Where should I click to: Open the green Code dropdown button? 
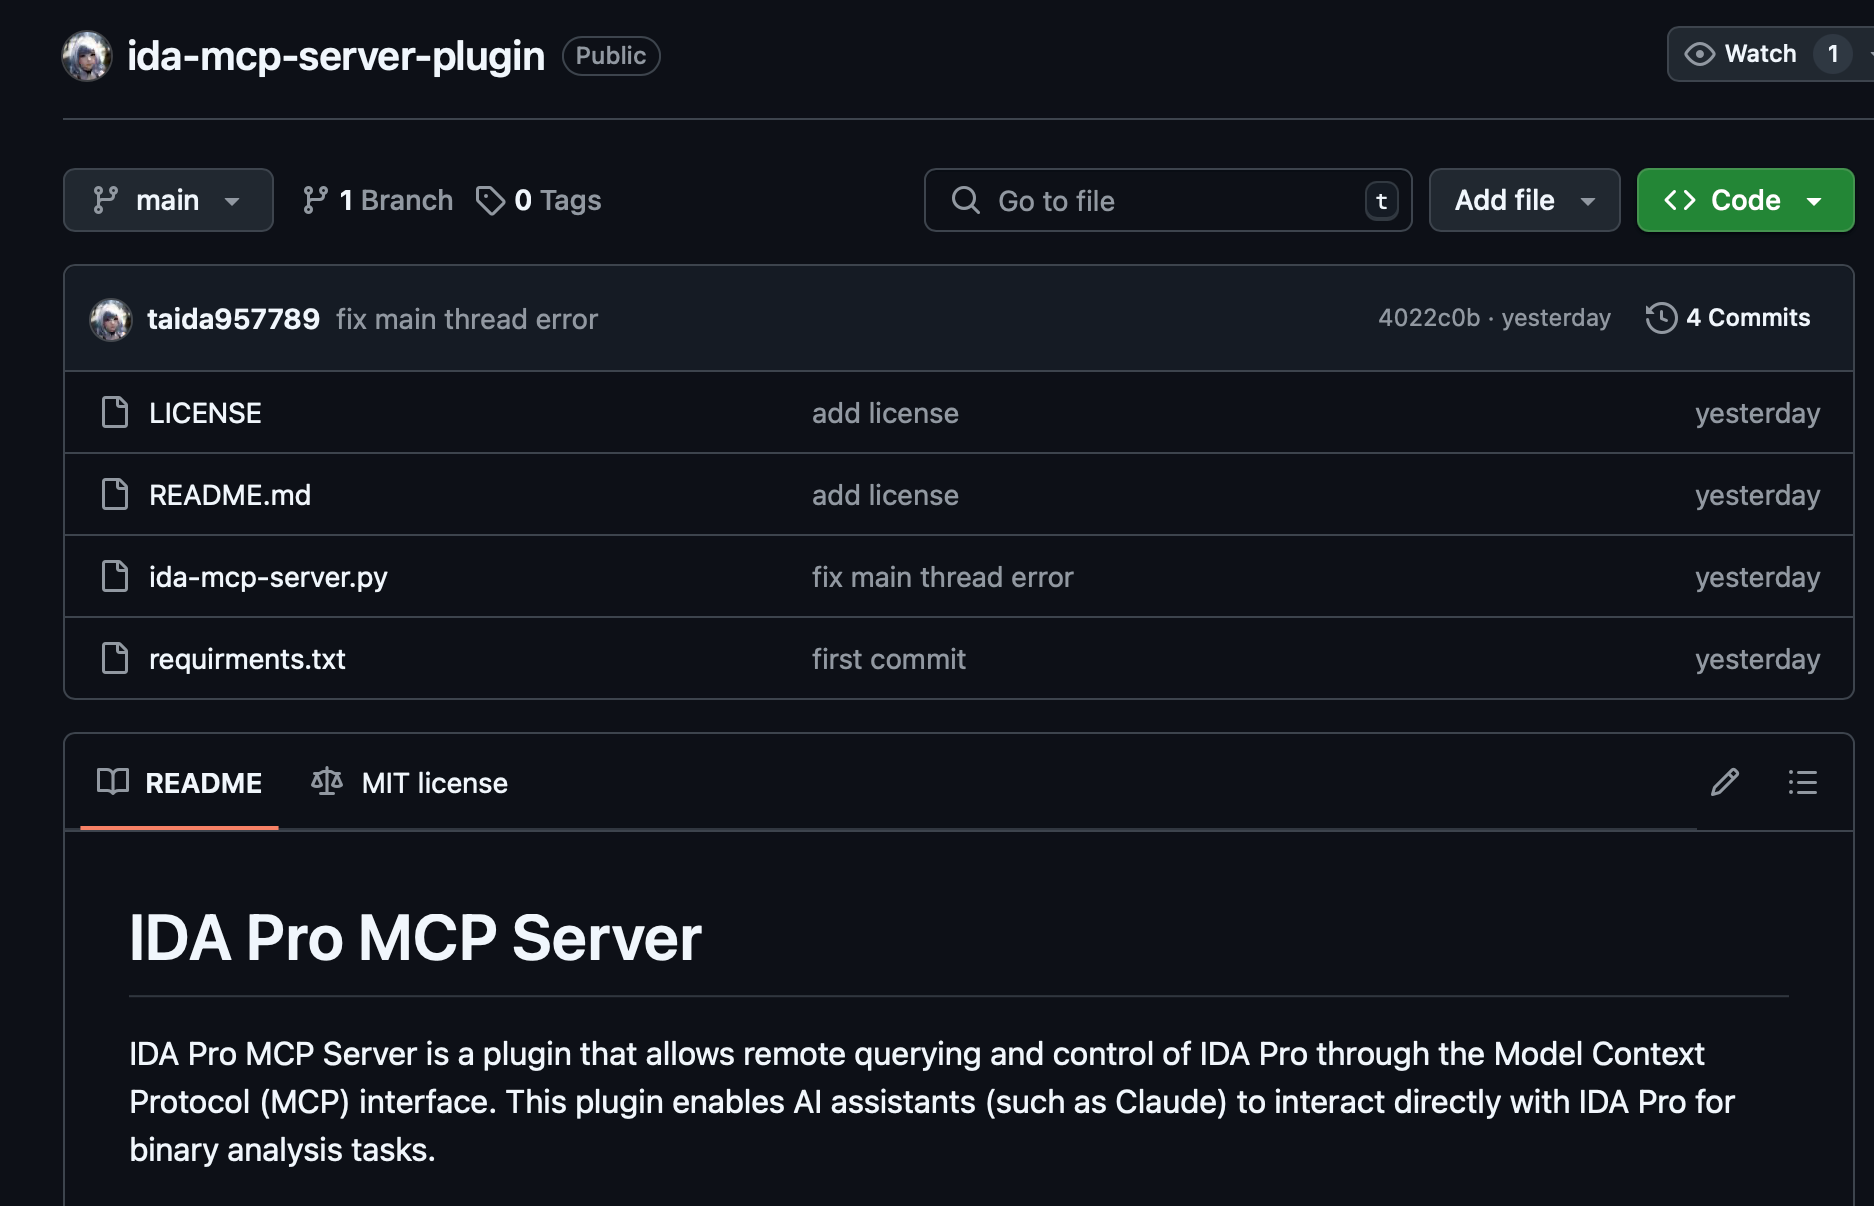click(1745, 200)
